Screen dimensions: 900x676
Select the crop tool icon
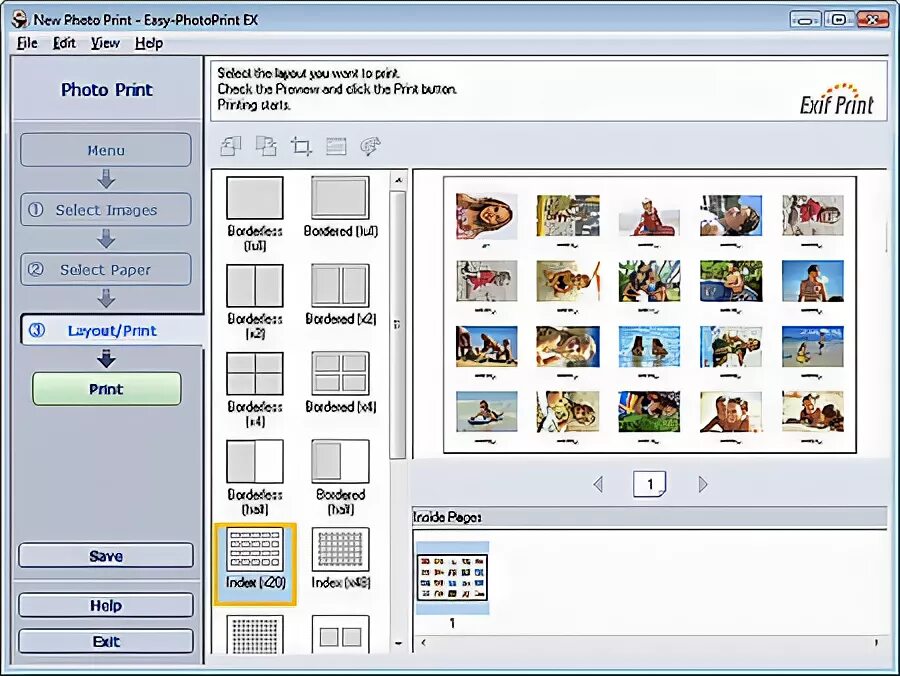point(301,146)
